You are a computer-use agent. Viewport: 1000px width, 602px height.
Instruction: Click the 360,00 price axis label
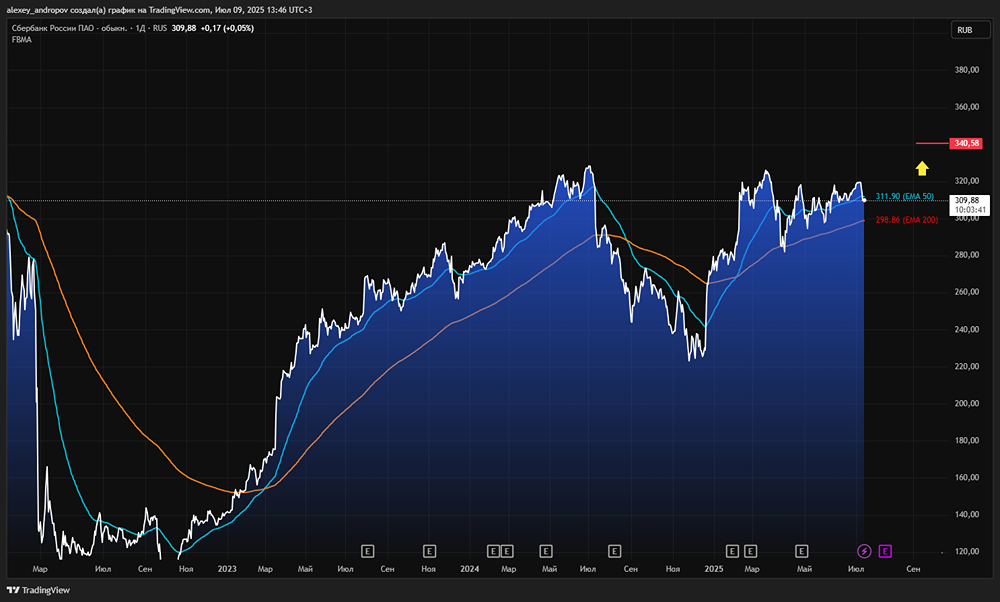pyautogui.click(x=967, y=106)
